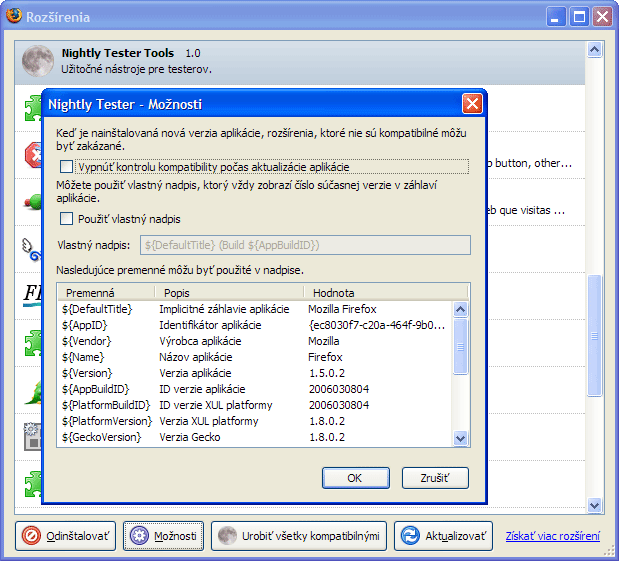Screen dimensions: 619x561
Task: Click the Verzia Gecko description
Action: [x=189, y=437]
